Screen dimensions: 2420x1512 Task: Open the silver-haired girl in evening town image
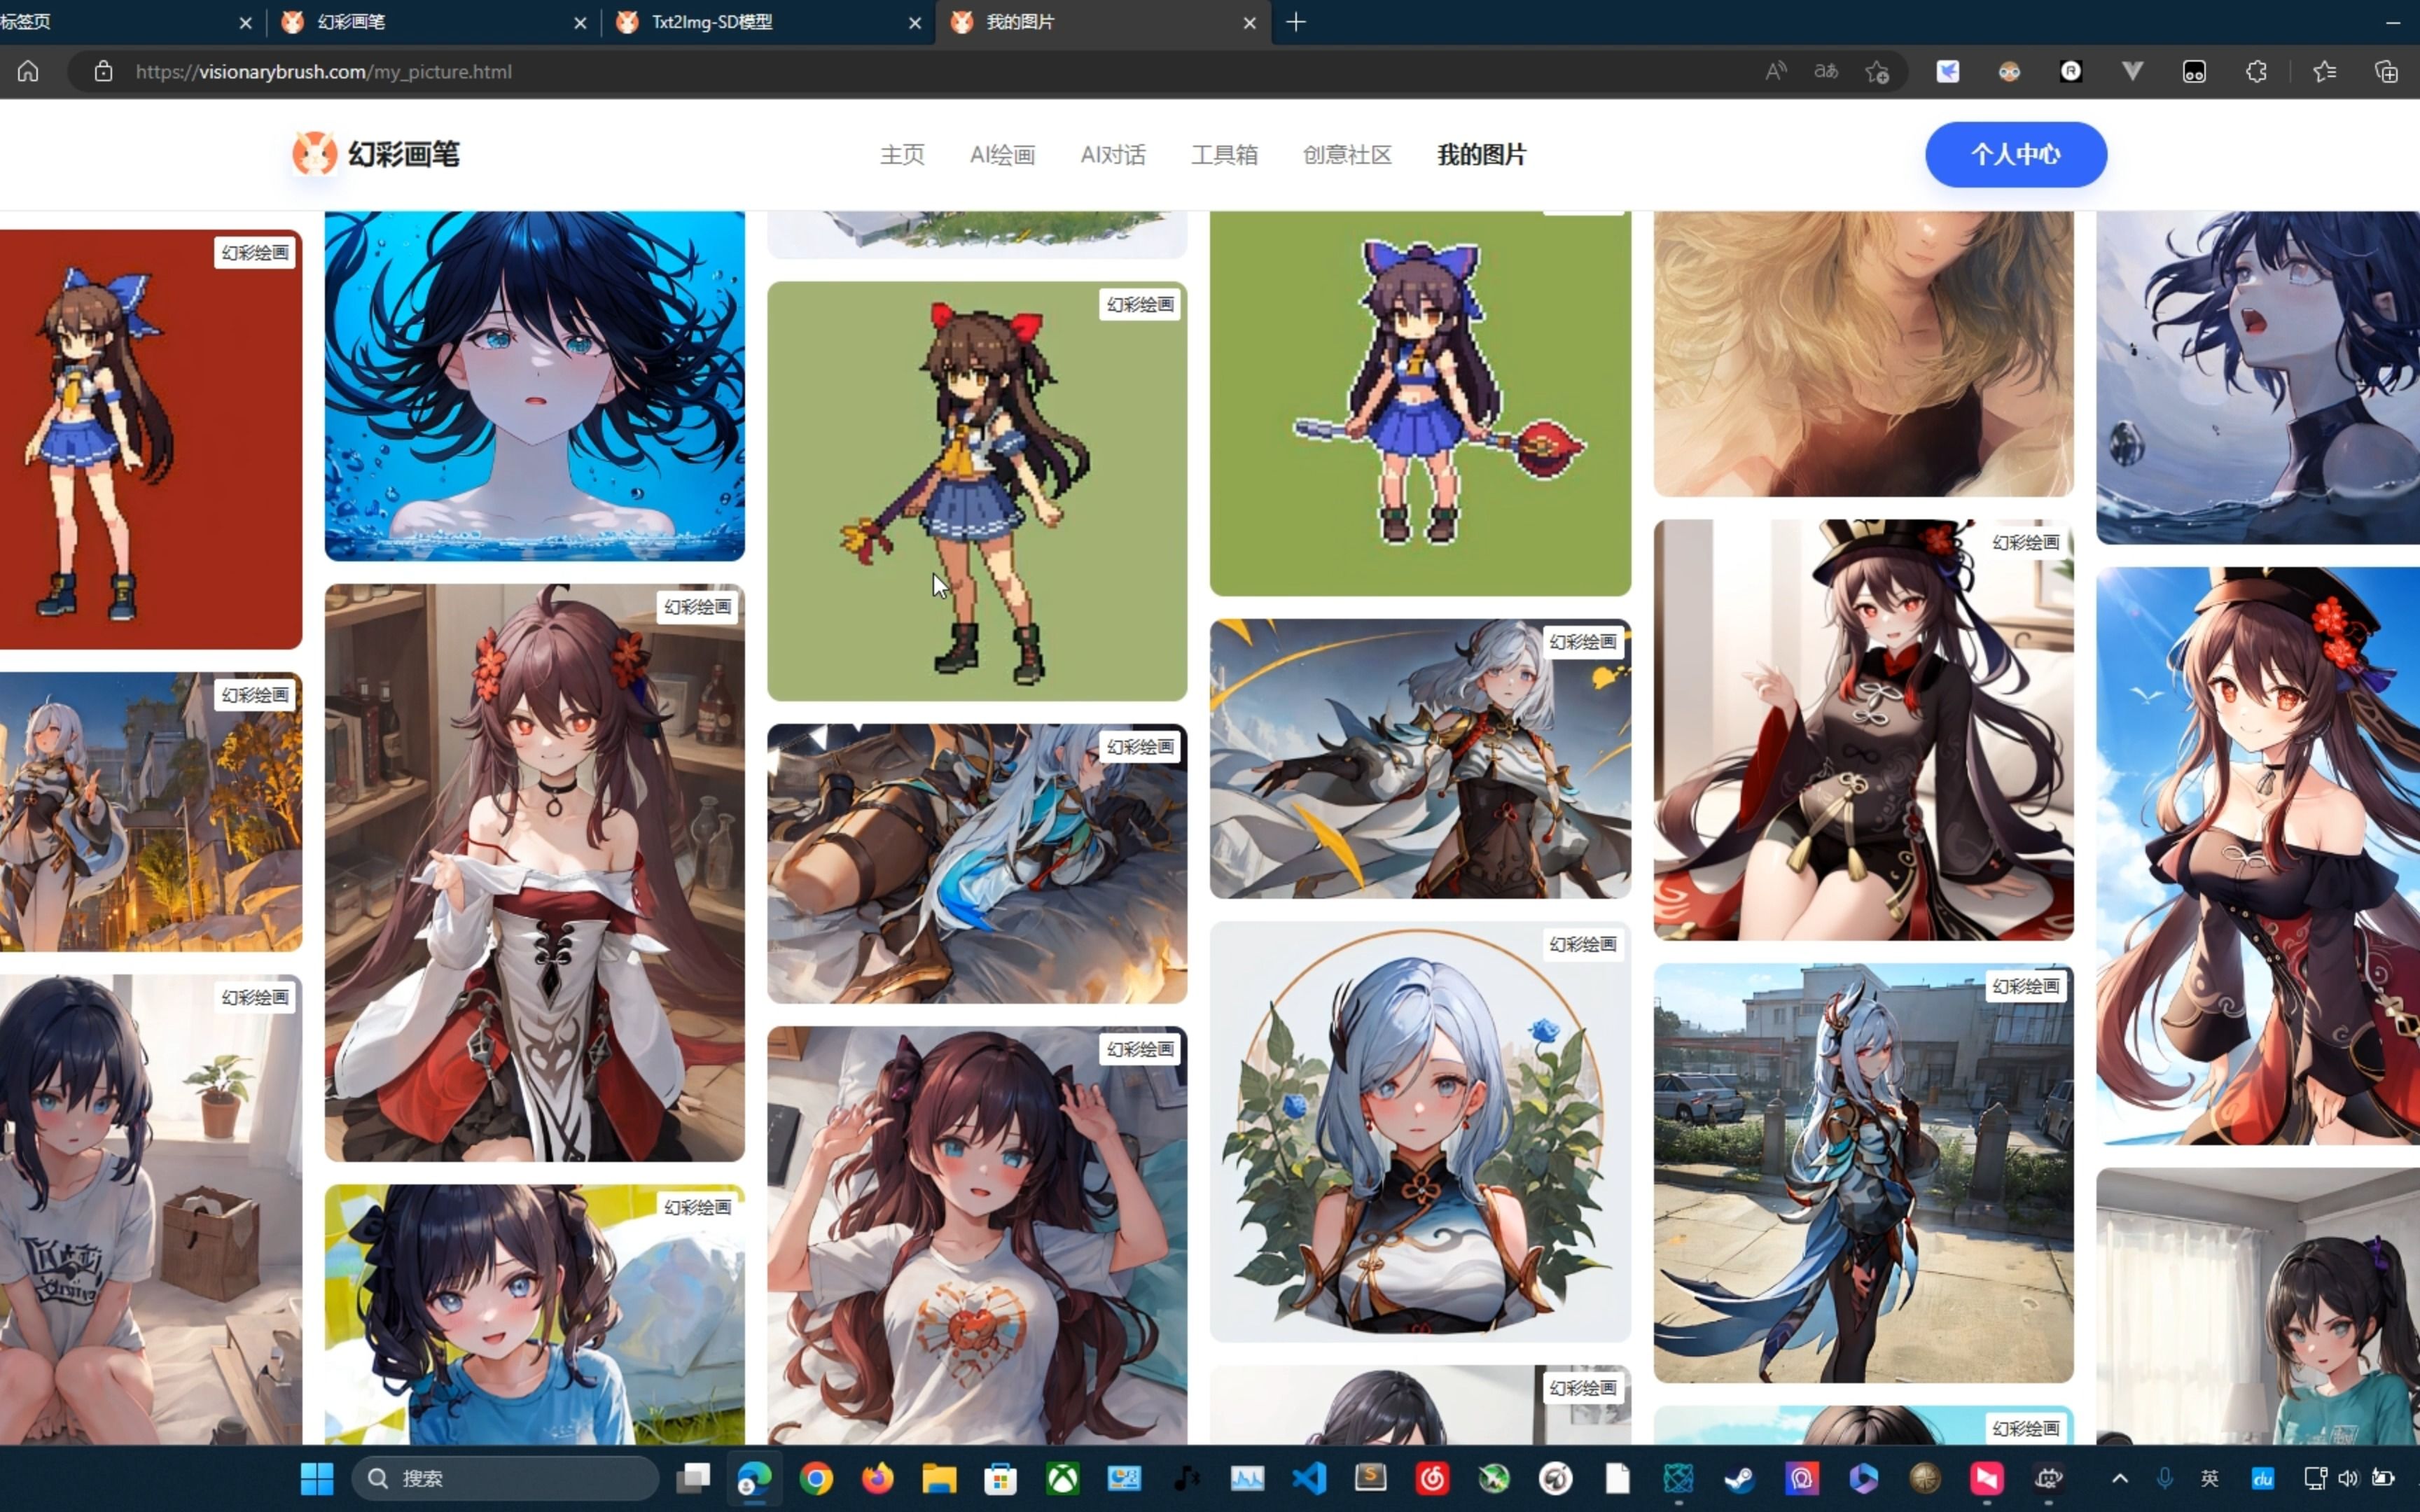coord(151,812)
